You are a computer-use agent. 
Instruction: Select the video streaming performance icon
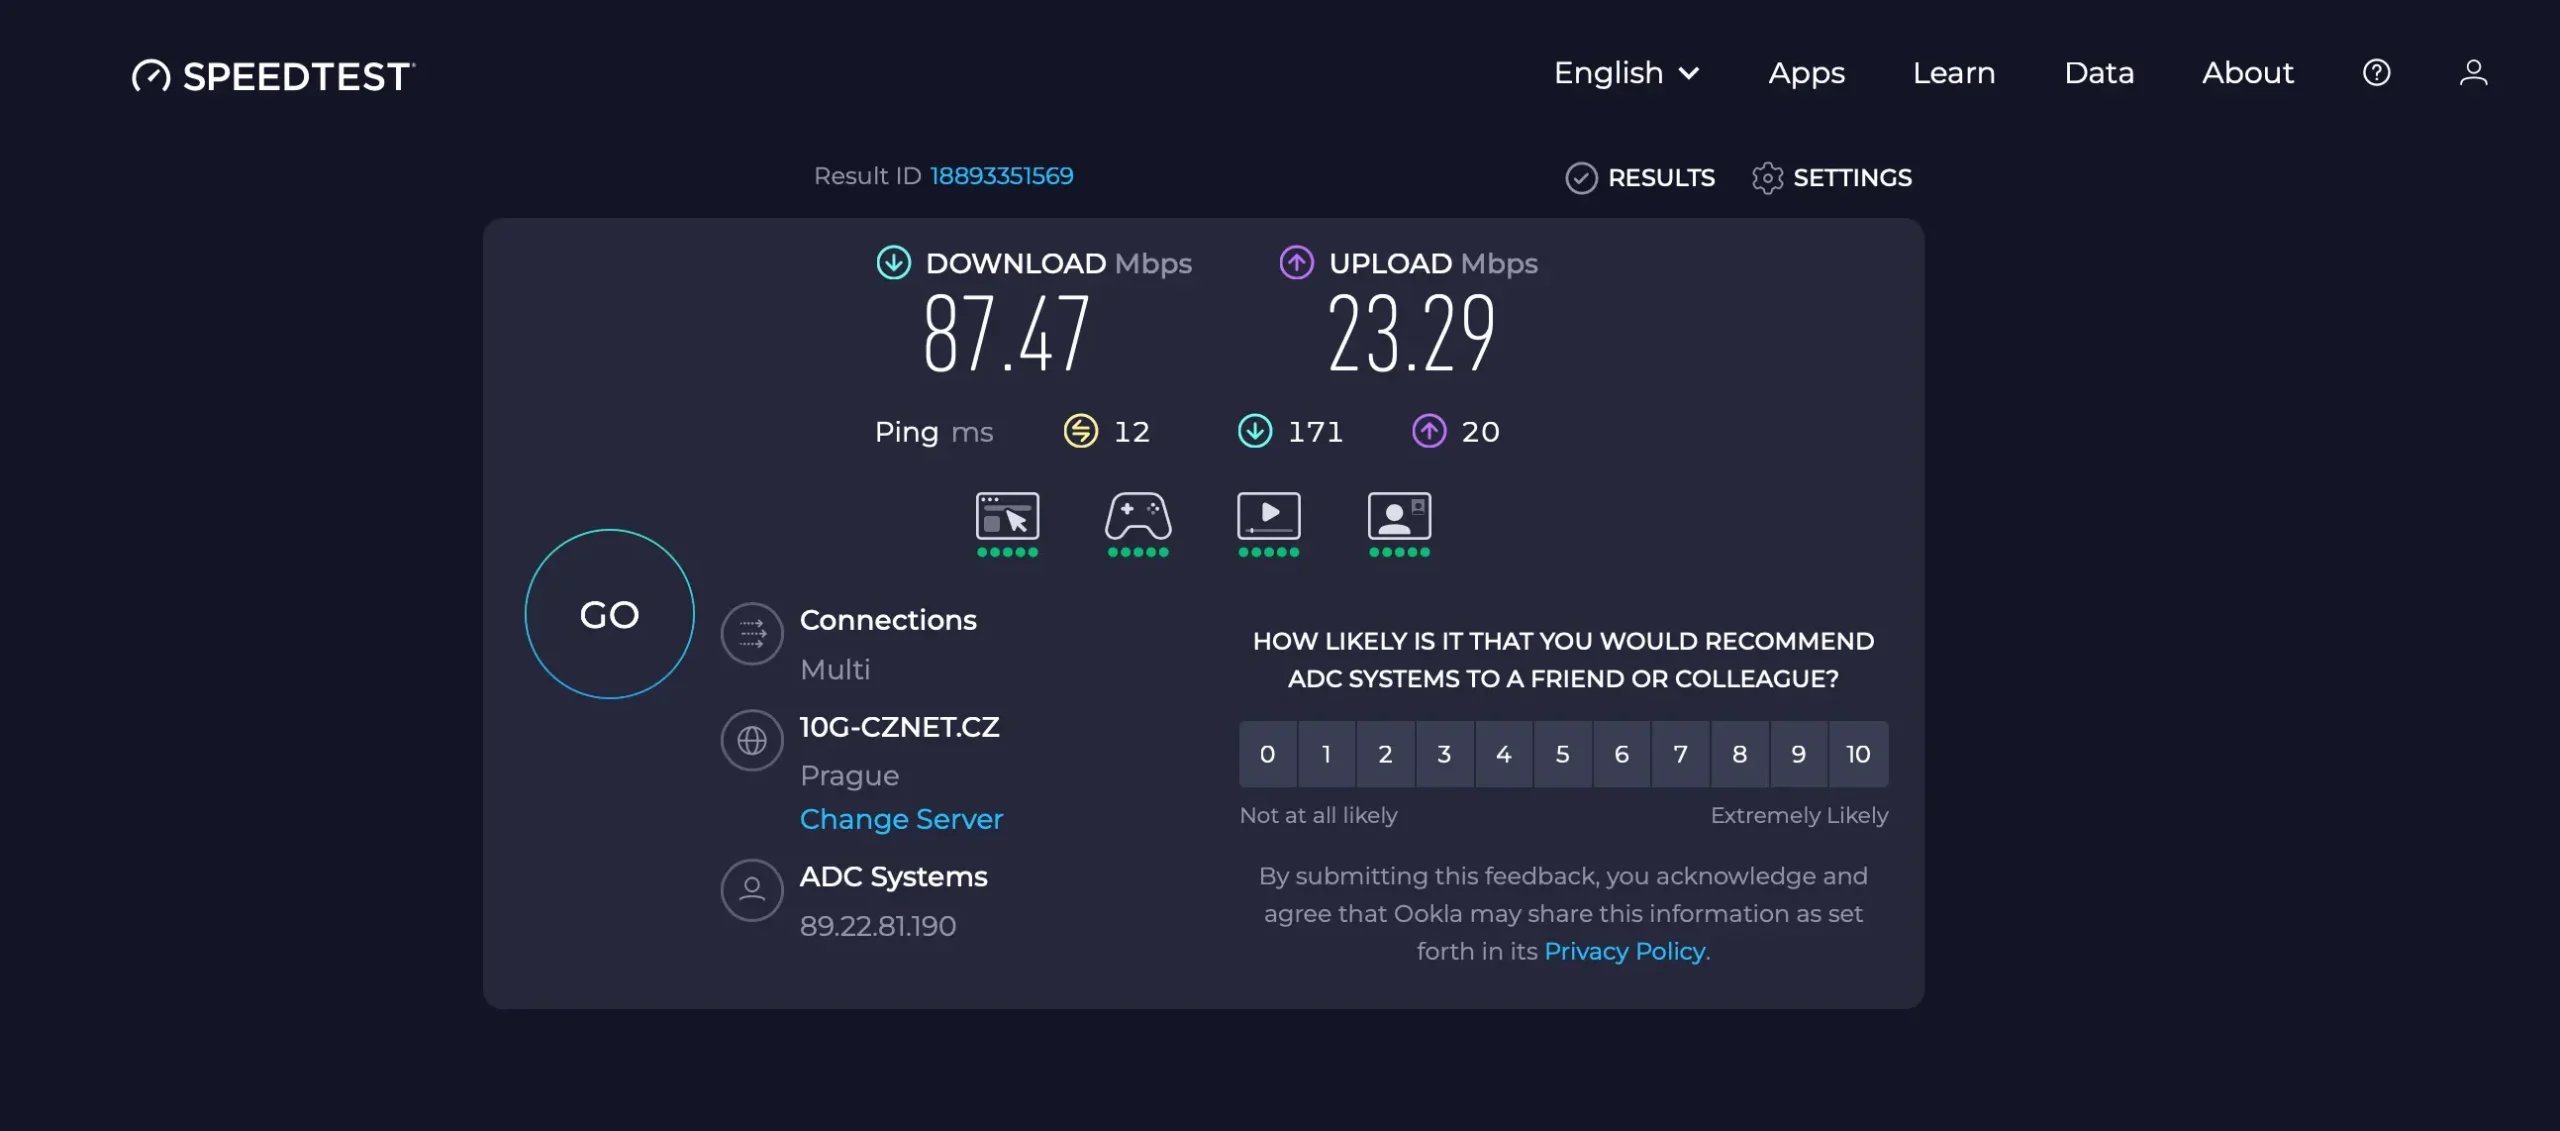pyautogui.click(x=1268, y=515)
